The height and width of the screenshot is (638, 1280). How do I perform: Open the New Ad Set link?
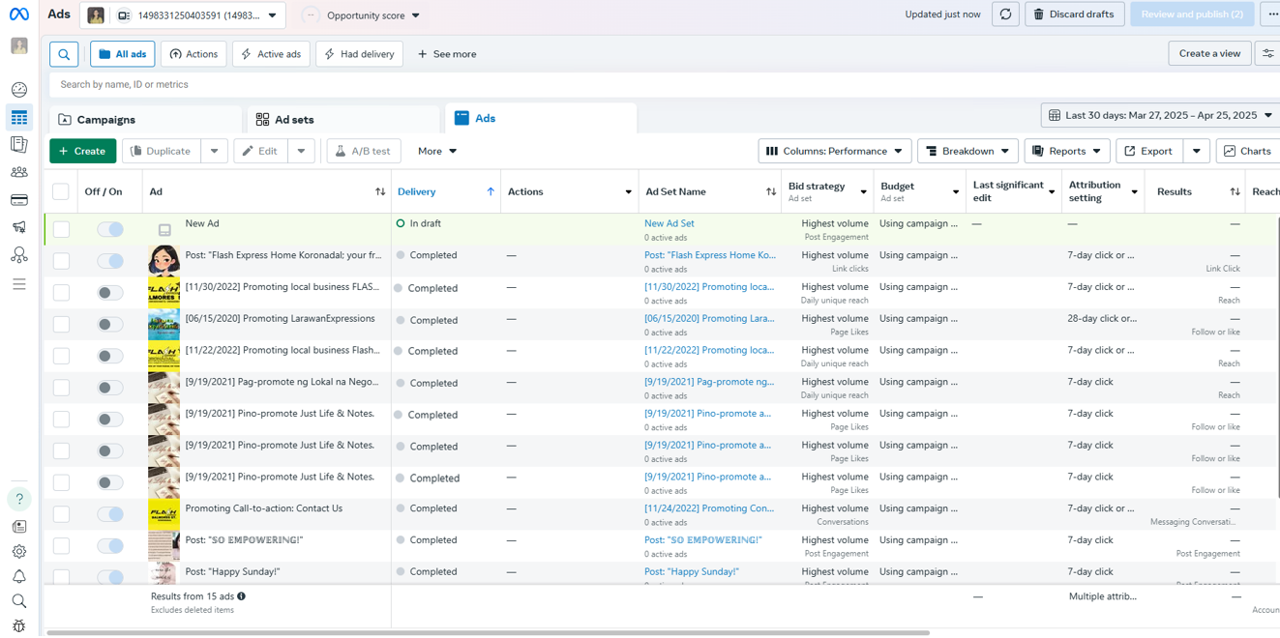click(x=669, y=223)
